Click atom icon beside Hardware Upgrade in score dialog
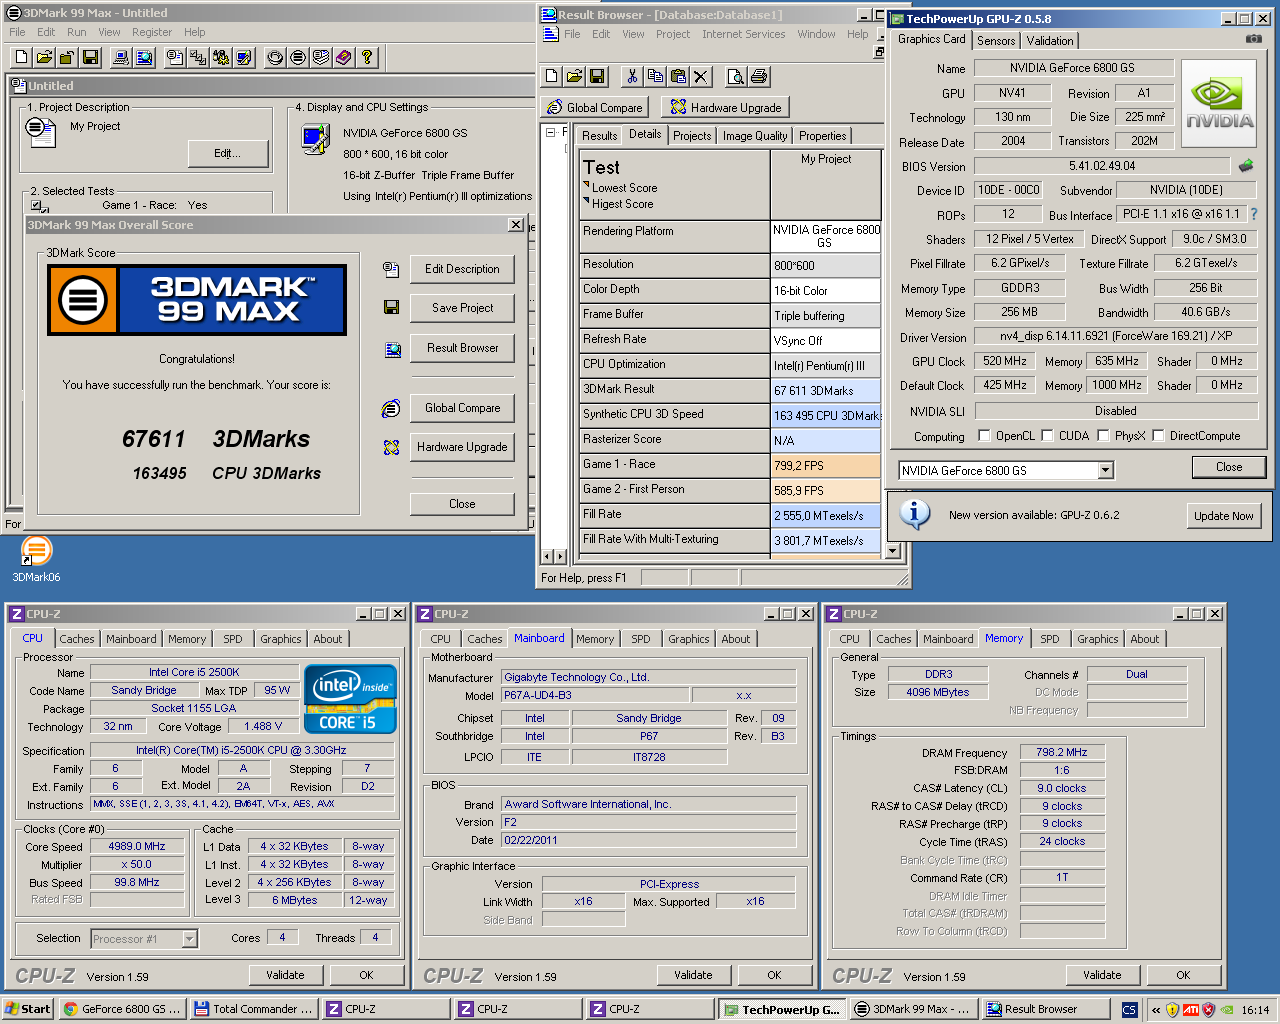Viewport: 1280px width, 1024px height. pos(391,448)
